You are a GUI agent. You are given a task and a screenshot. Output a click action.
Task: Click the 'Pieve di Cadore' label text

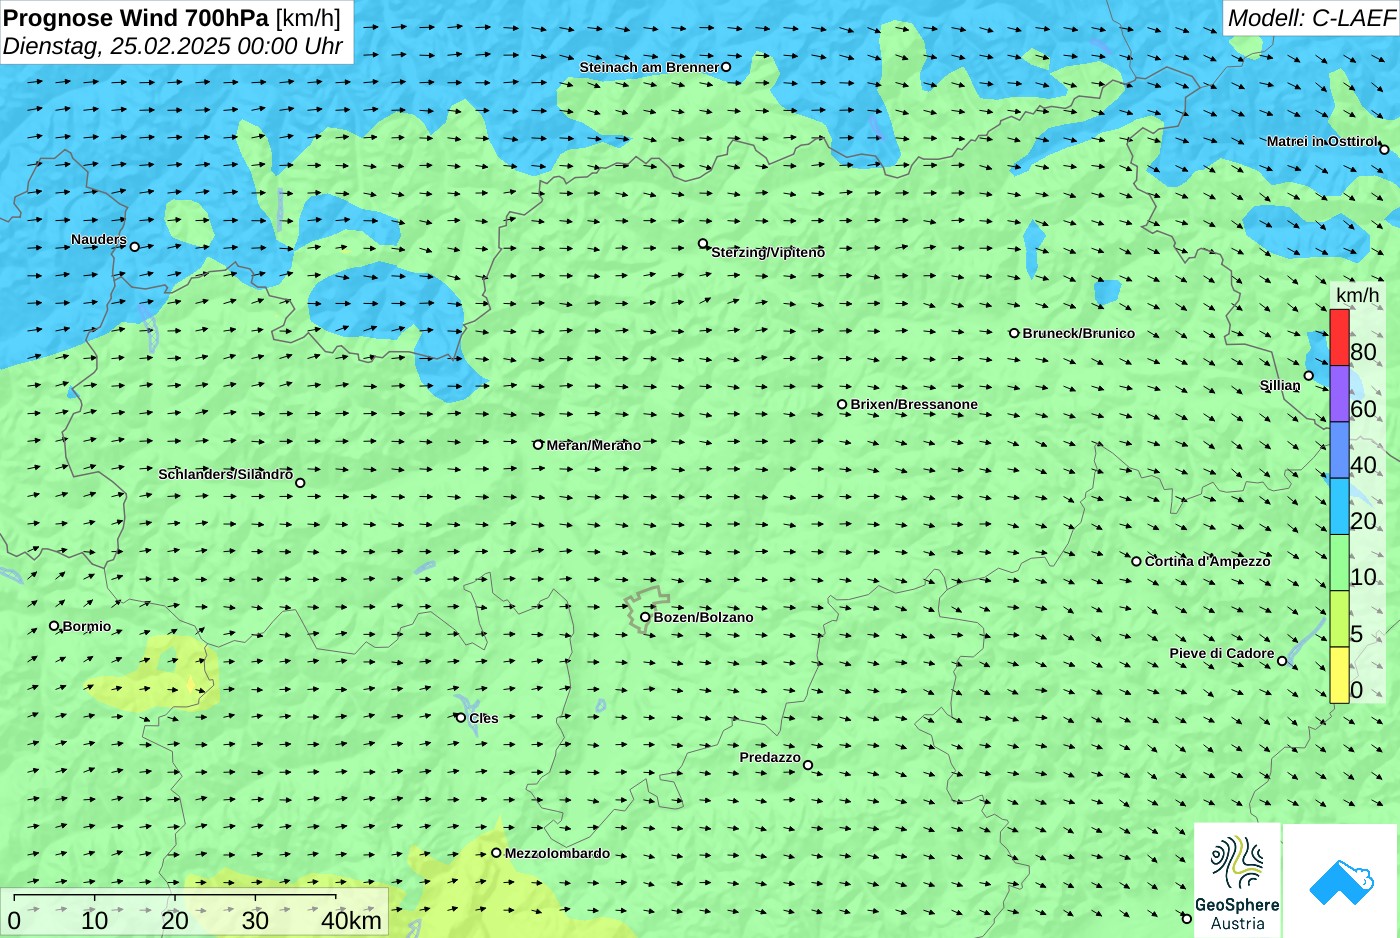click(1222, 653)
